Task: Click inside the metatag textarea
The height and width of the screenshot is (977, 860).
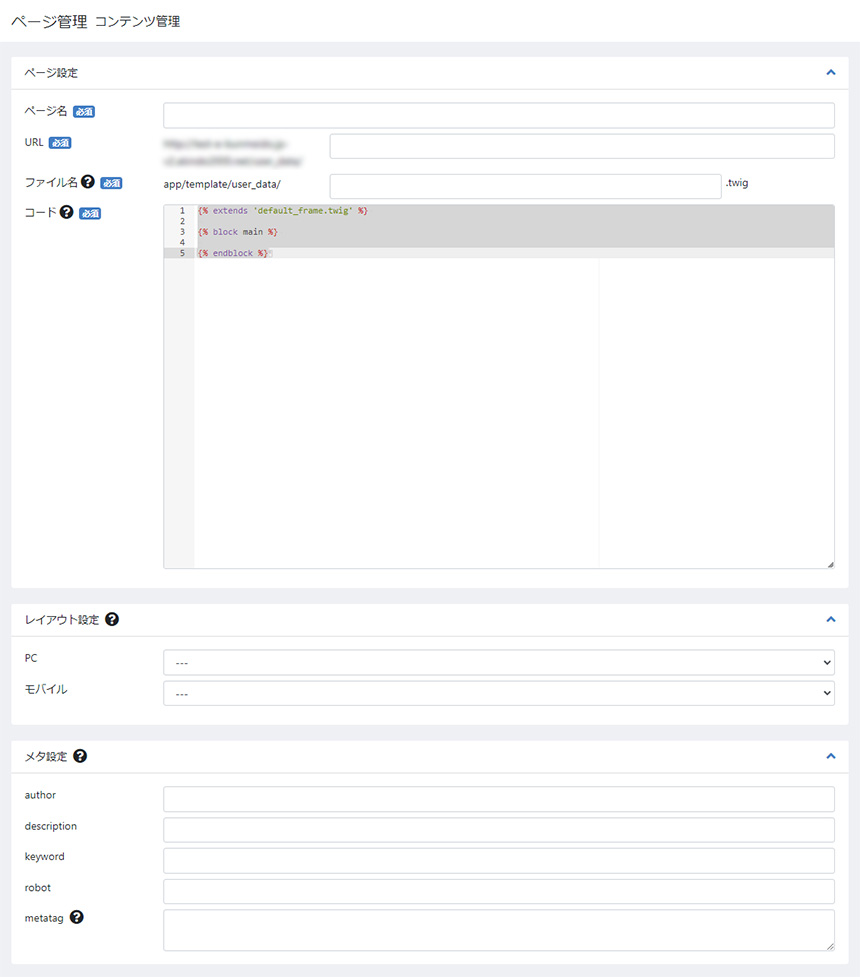Action: click(498, 929)
